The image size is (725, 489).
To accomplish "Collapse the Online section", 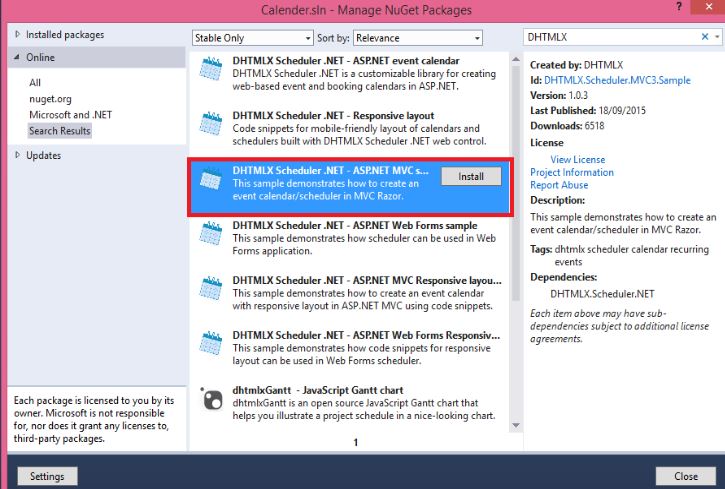I will pos(17,57).
